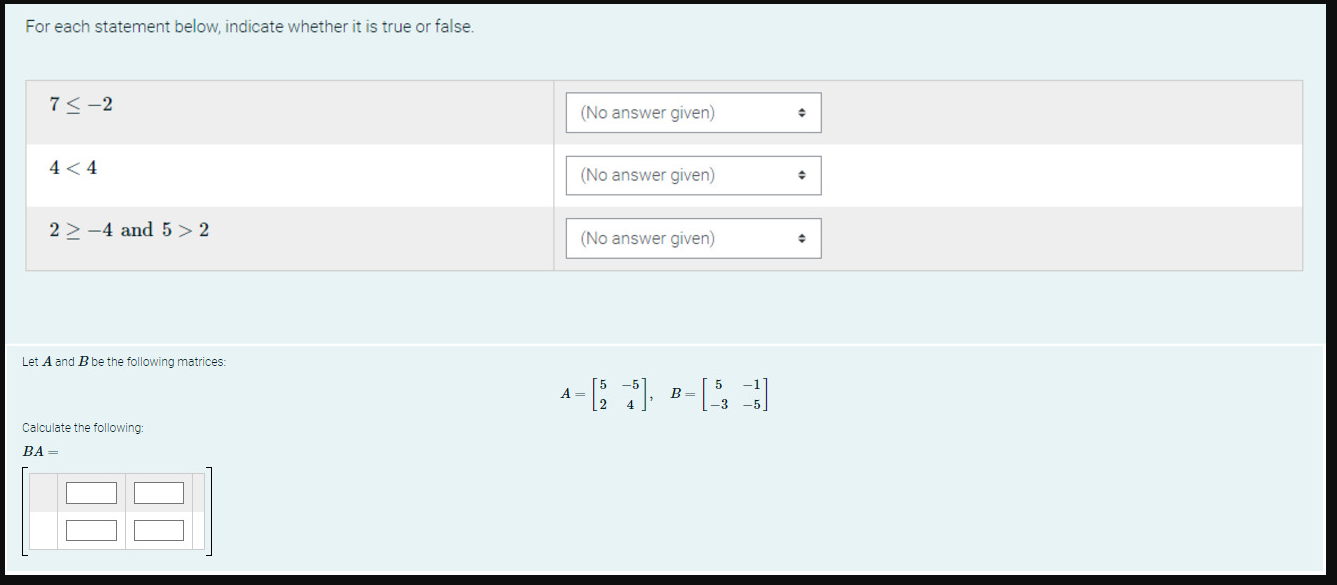The width and height of the screenshot is (1337, 585).
Task: Open the answer dropdown for 4 < 4
Action: pos(693,175)
